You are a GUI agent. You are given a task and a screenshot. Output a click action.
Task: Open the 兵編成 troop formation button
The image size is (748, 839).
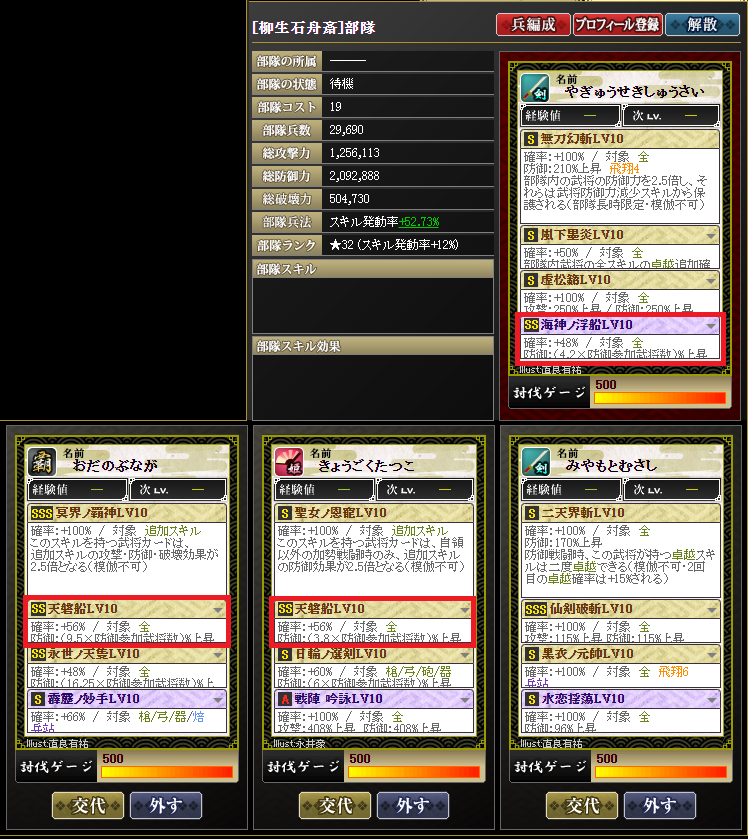point(533,25)
